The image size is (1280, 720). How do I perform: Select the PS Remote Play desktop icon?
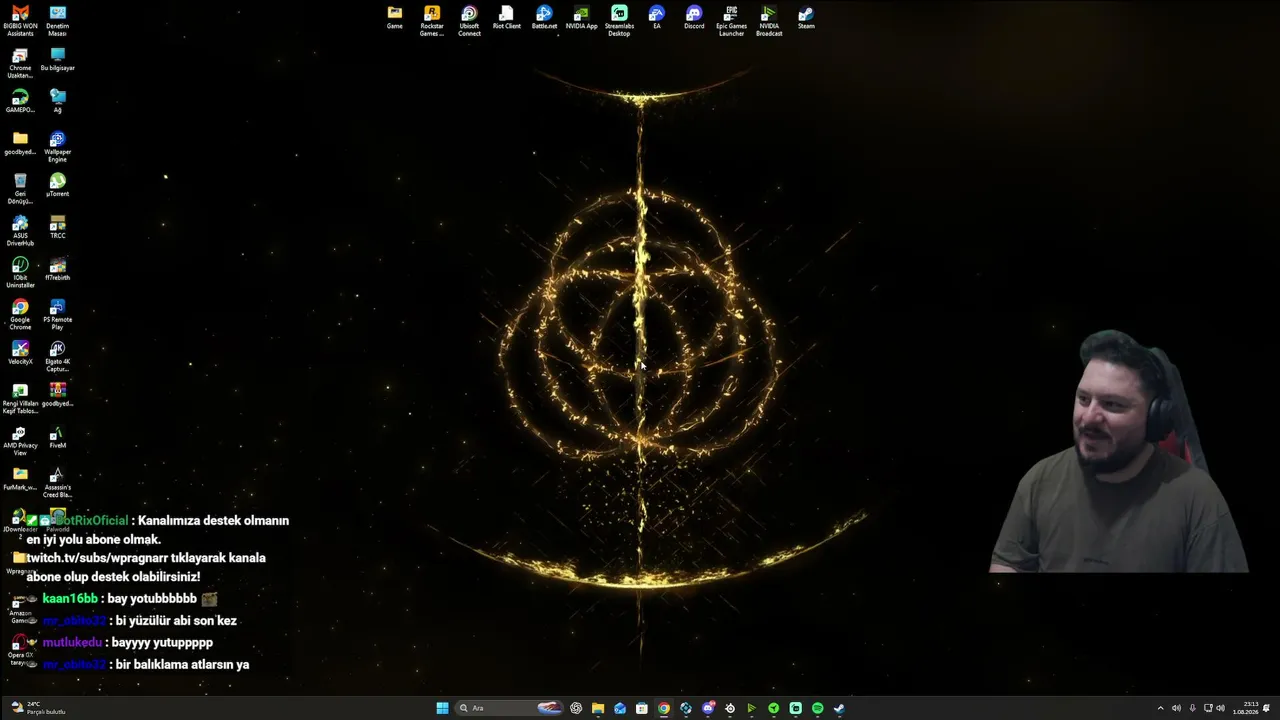click(58, 315)
